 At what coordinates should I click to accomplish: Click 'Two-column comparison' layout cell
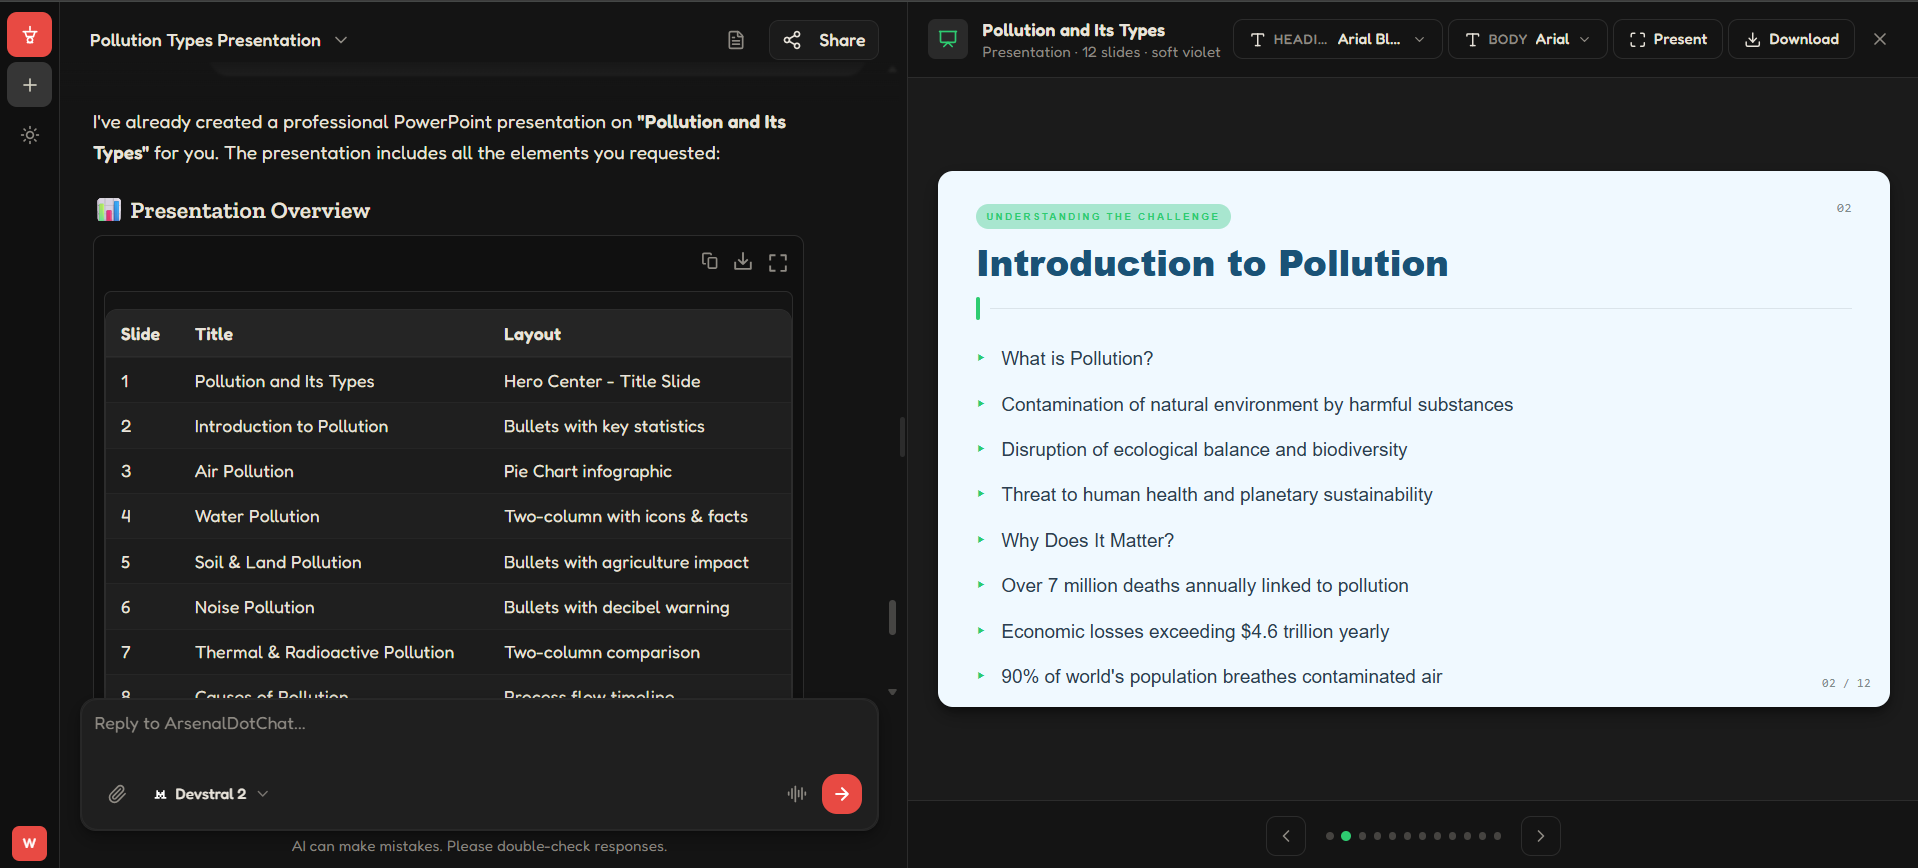coord(601,652)
